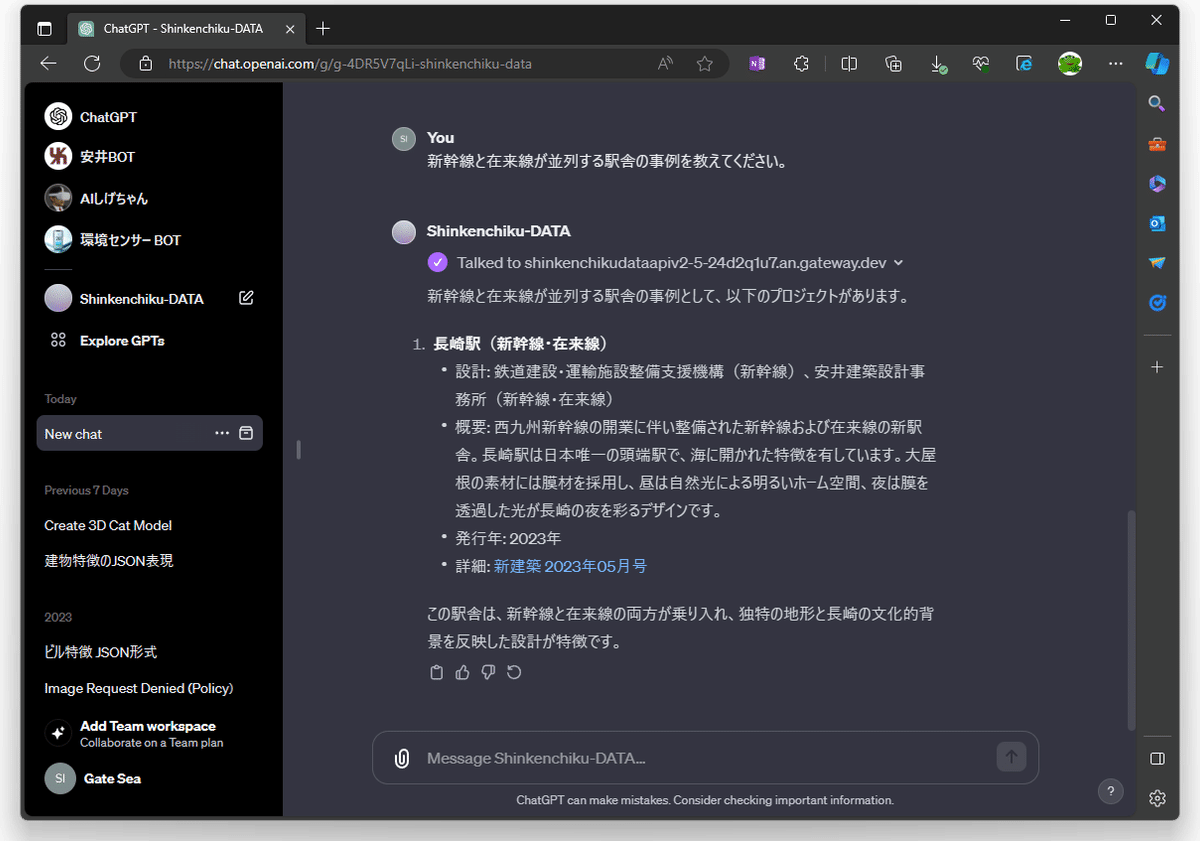This screenshot has height=841, width=1200.
Task: Click the Message Shinkenchiku-DATA input field
Action: [705, 758]
